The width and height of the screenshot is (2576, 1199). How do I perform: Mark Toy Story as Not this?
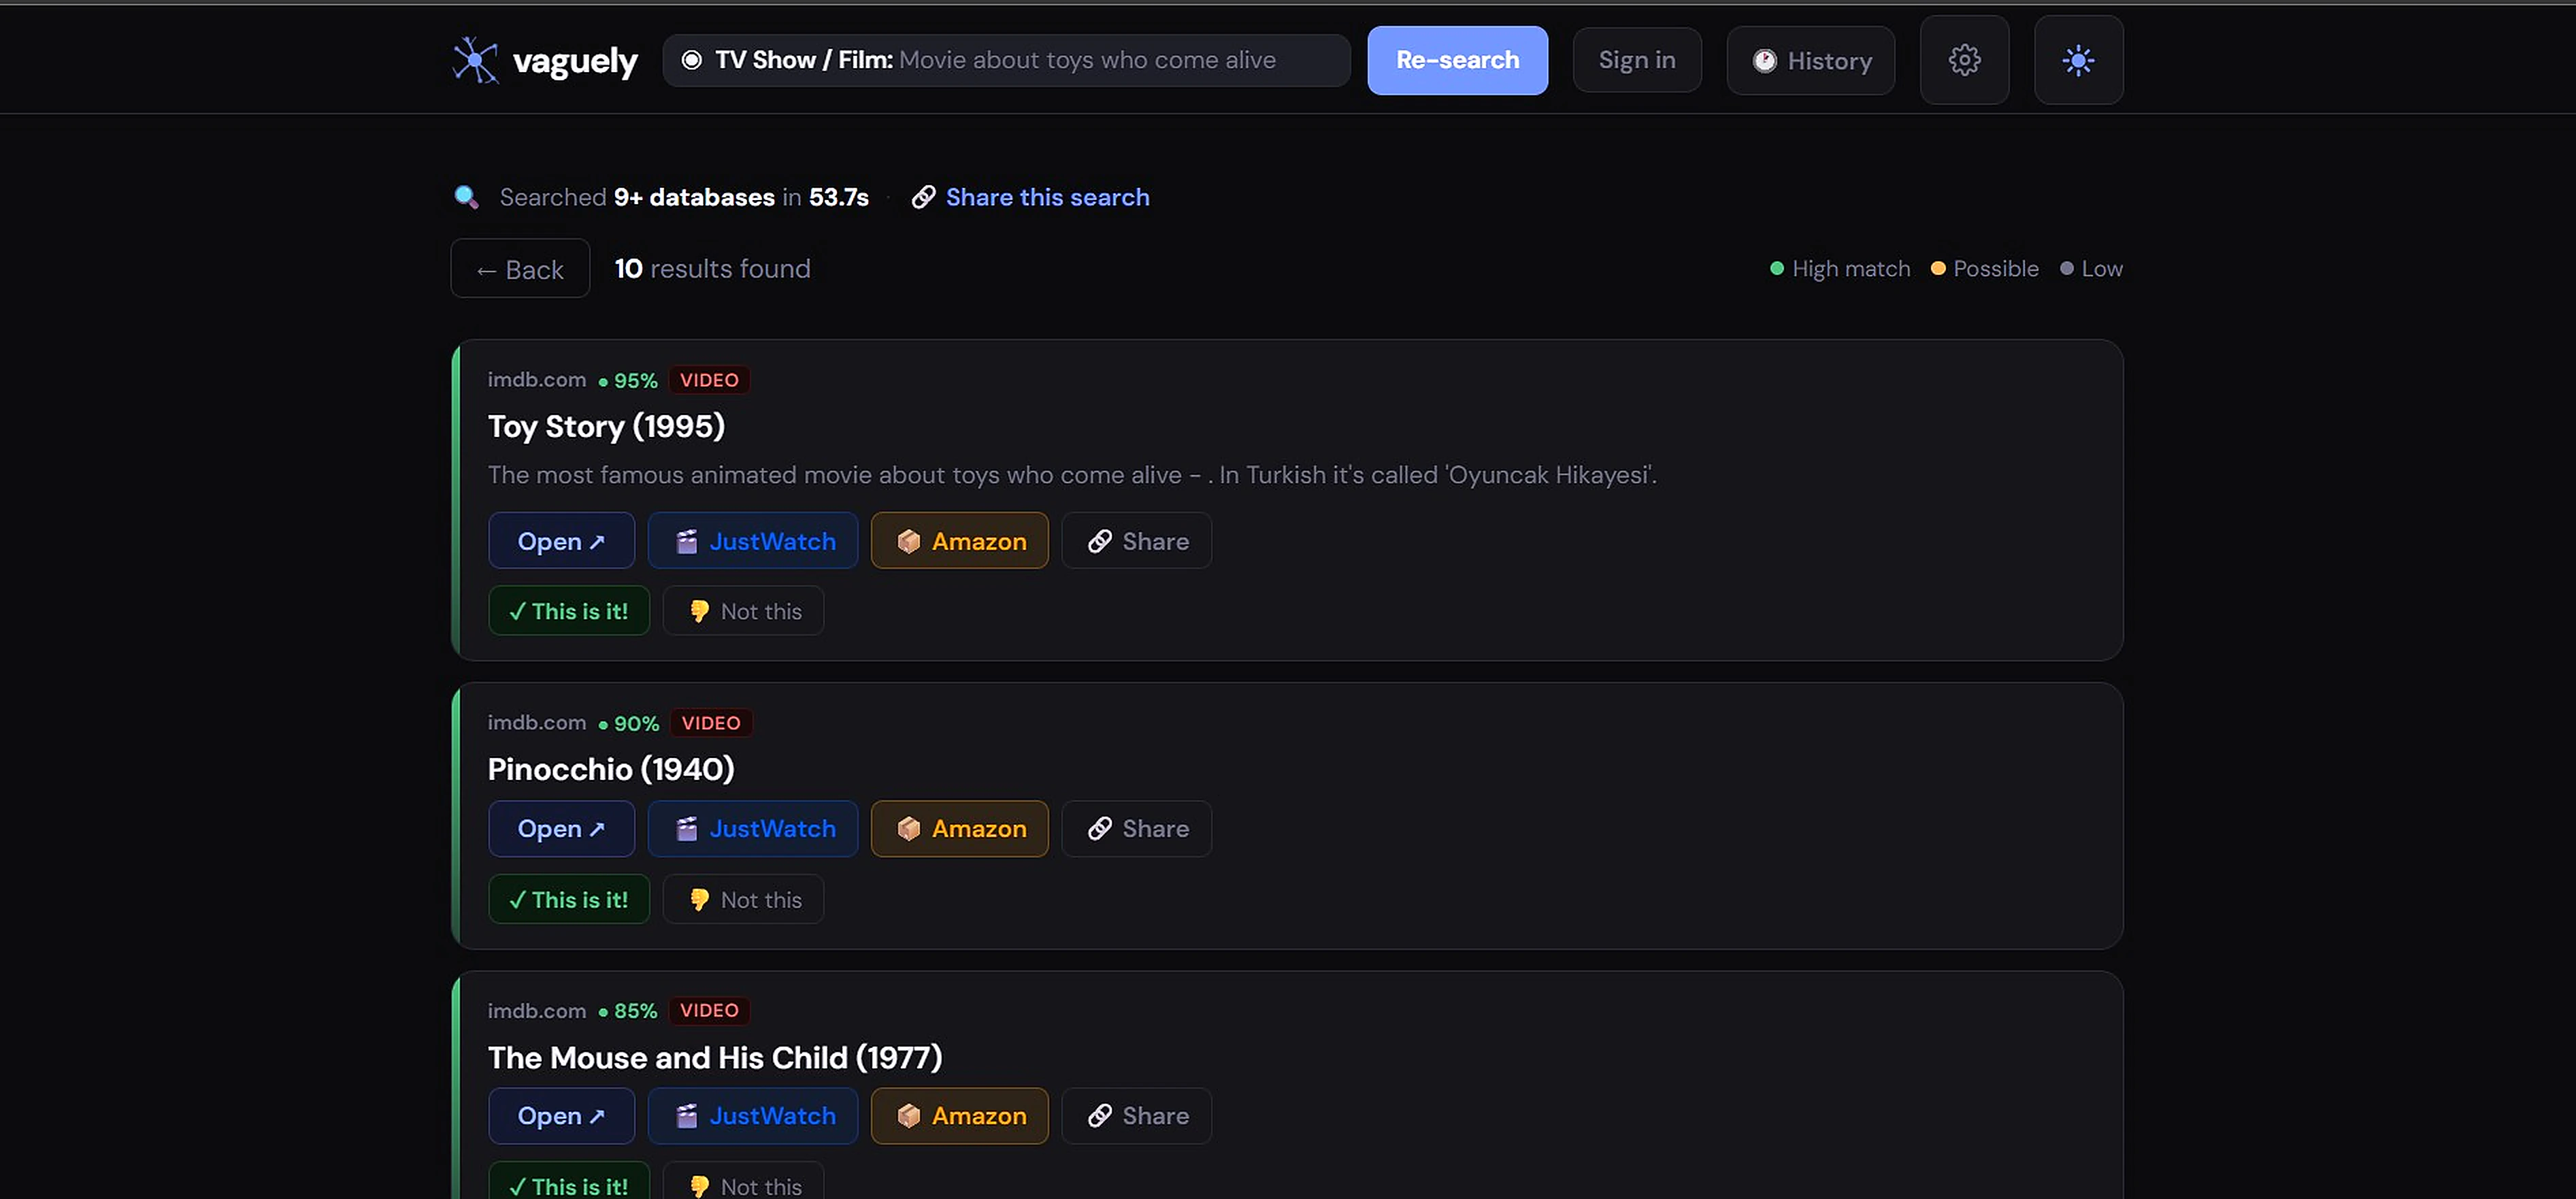743,611
